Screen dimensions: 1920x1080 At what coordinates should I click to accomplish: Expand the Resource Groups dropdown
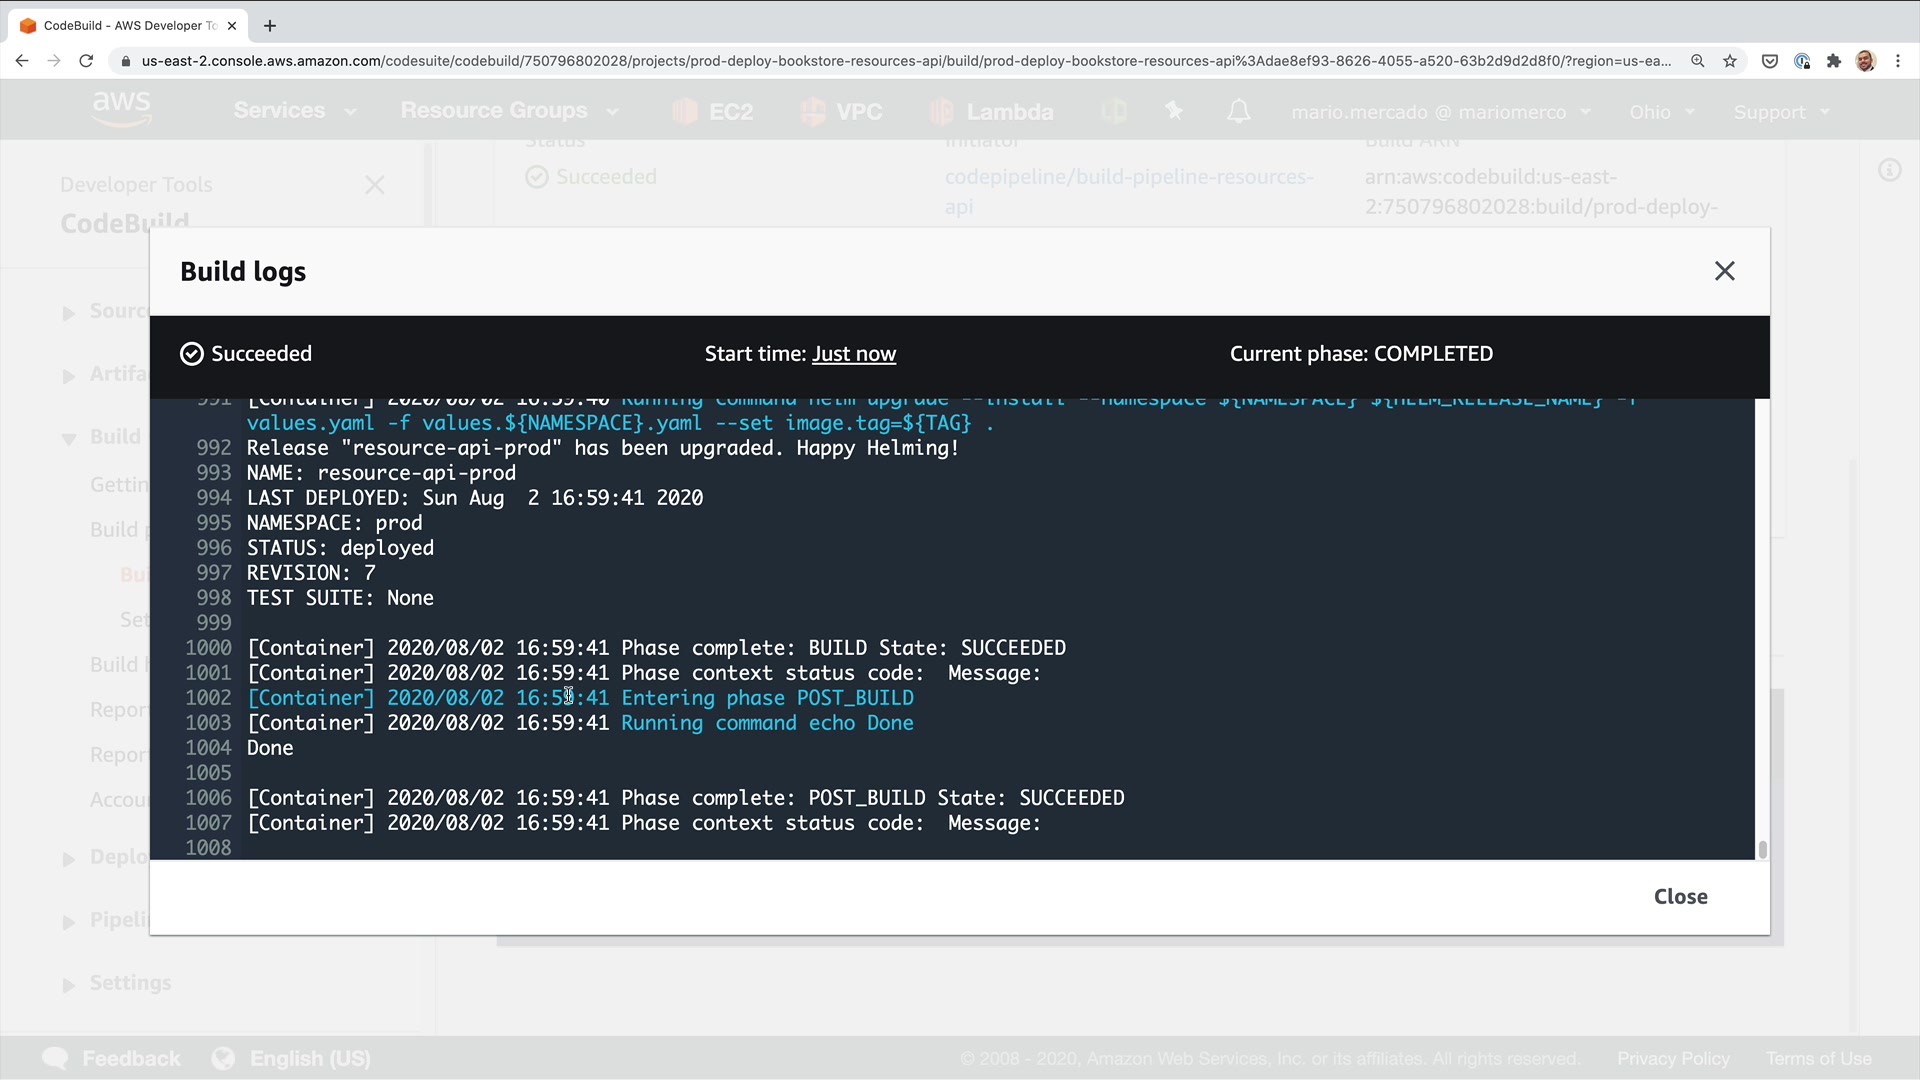coord(509,111)
